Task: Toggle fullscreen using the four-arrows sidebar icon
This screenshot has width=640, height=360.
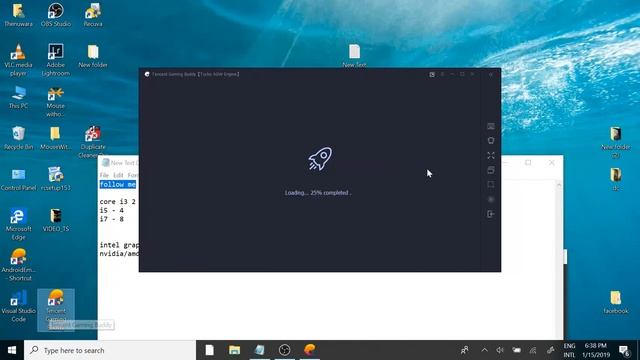Action: pyautogui.click(x=491, y=156)
